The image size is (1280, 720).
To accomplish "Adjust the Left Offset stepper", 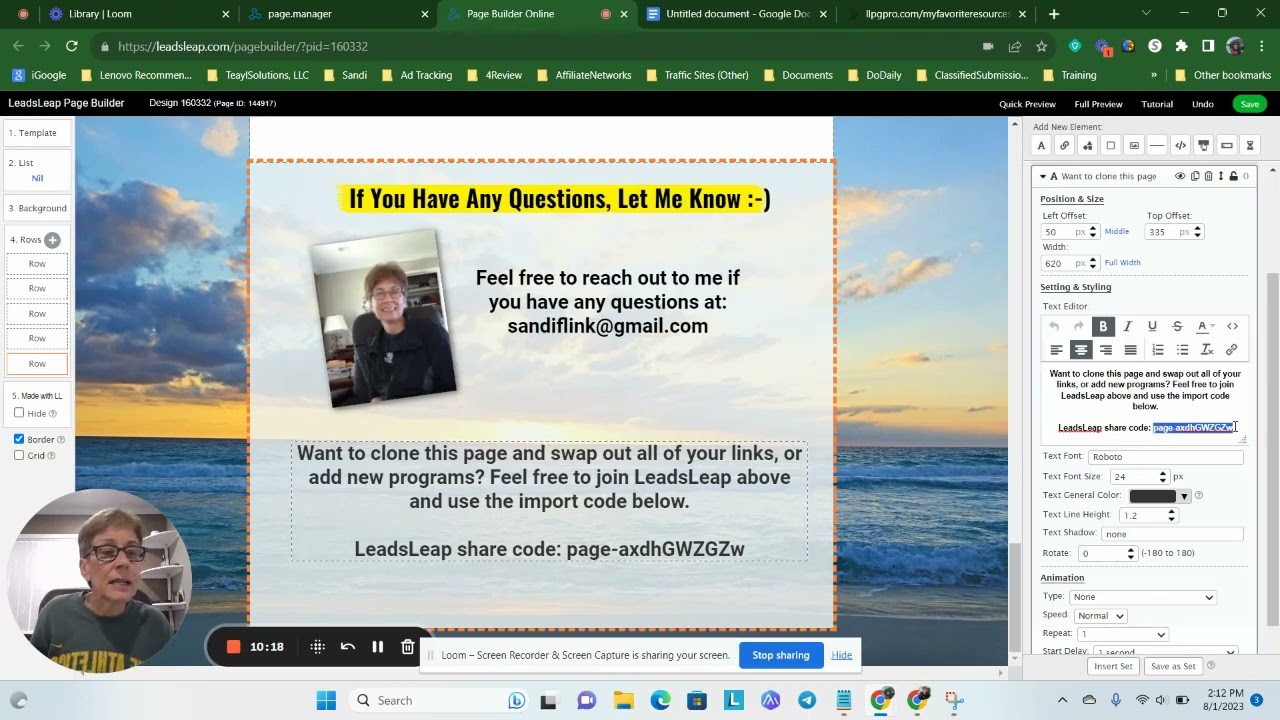I will point(1093,232).
